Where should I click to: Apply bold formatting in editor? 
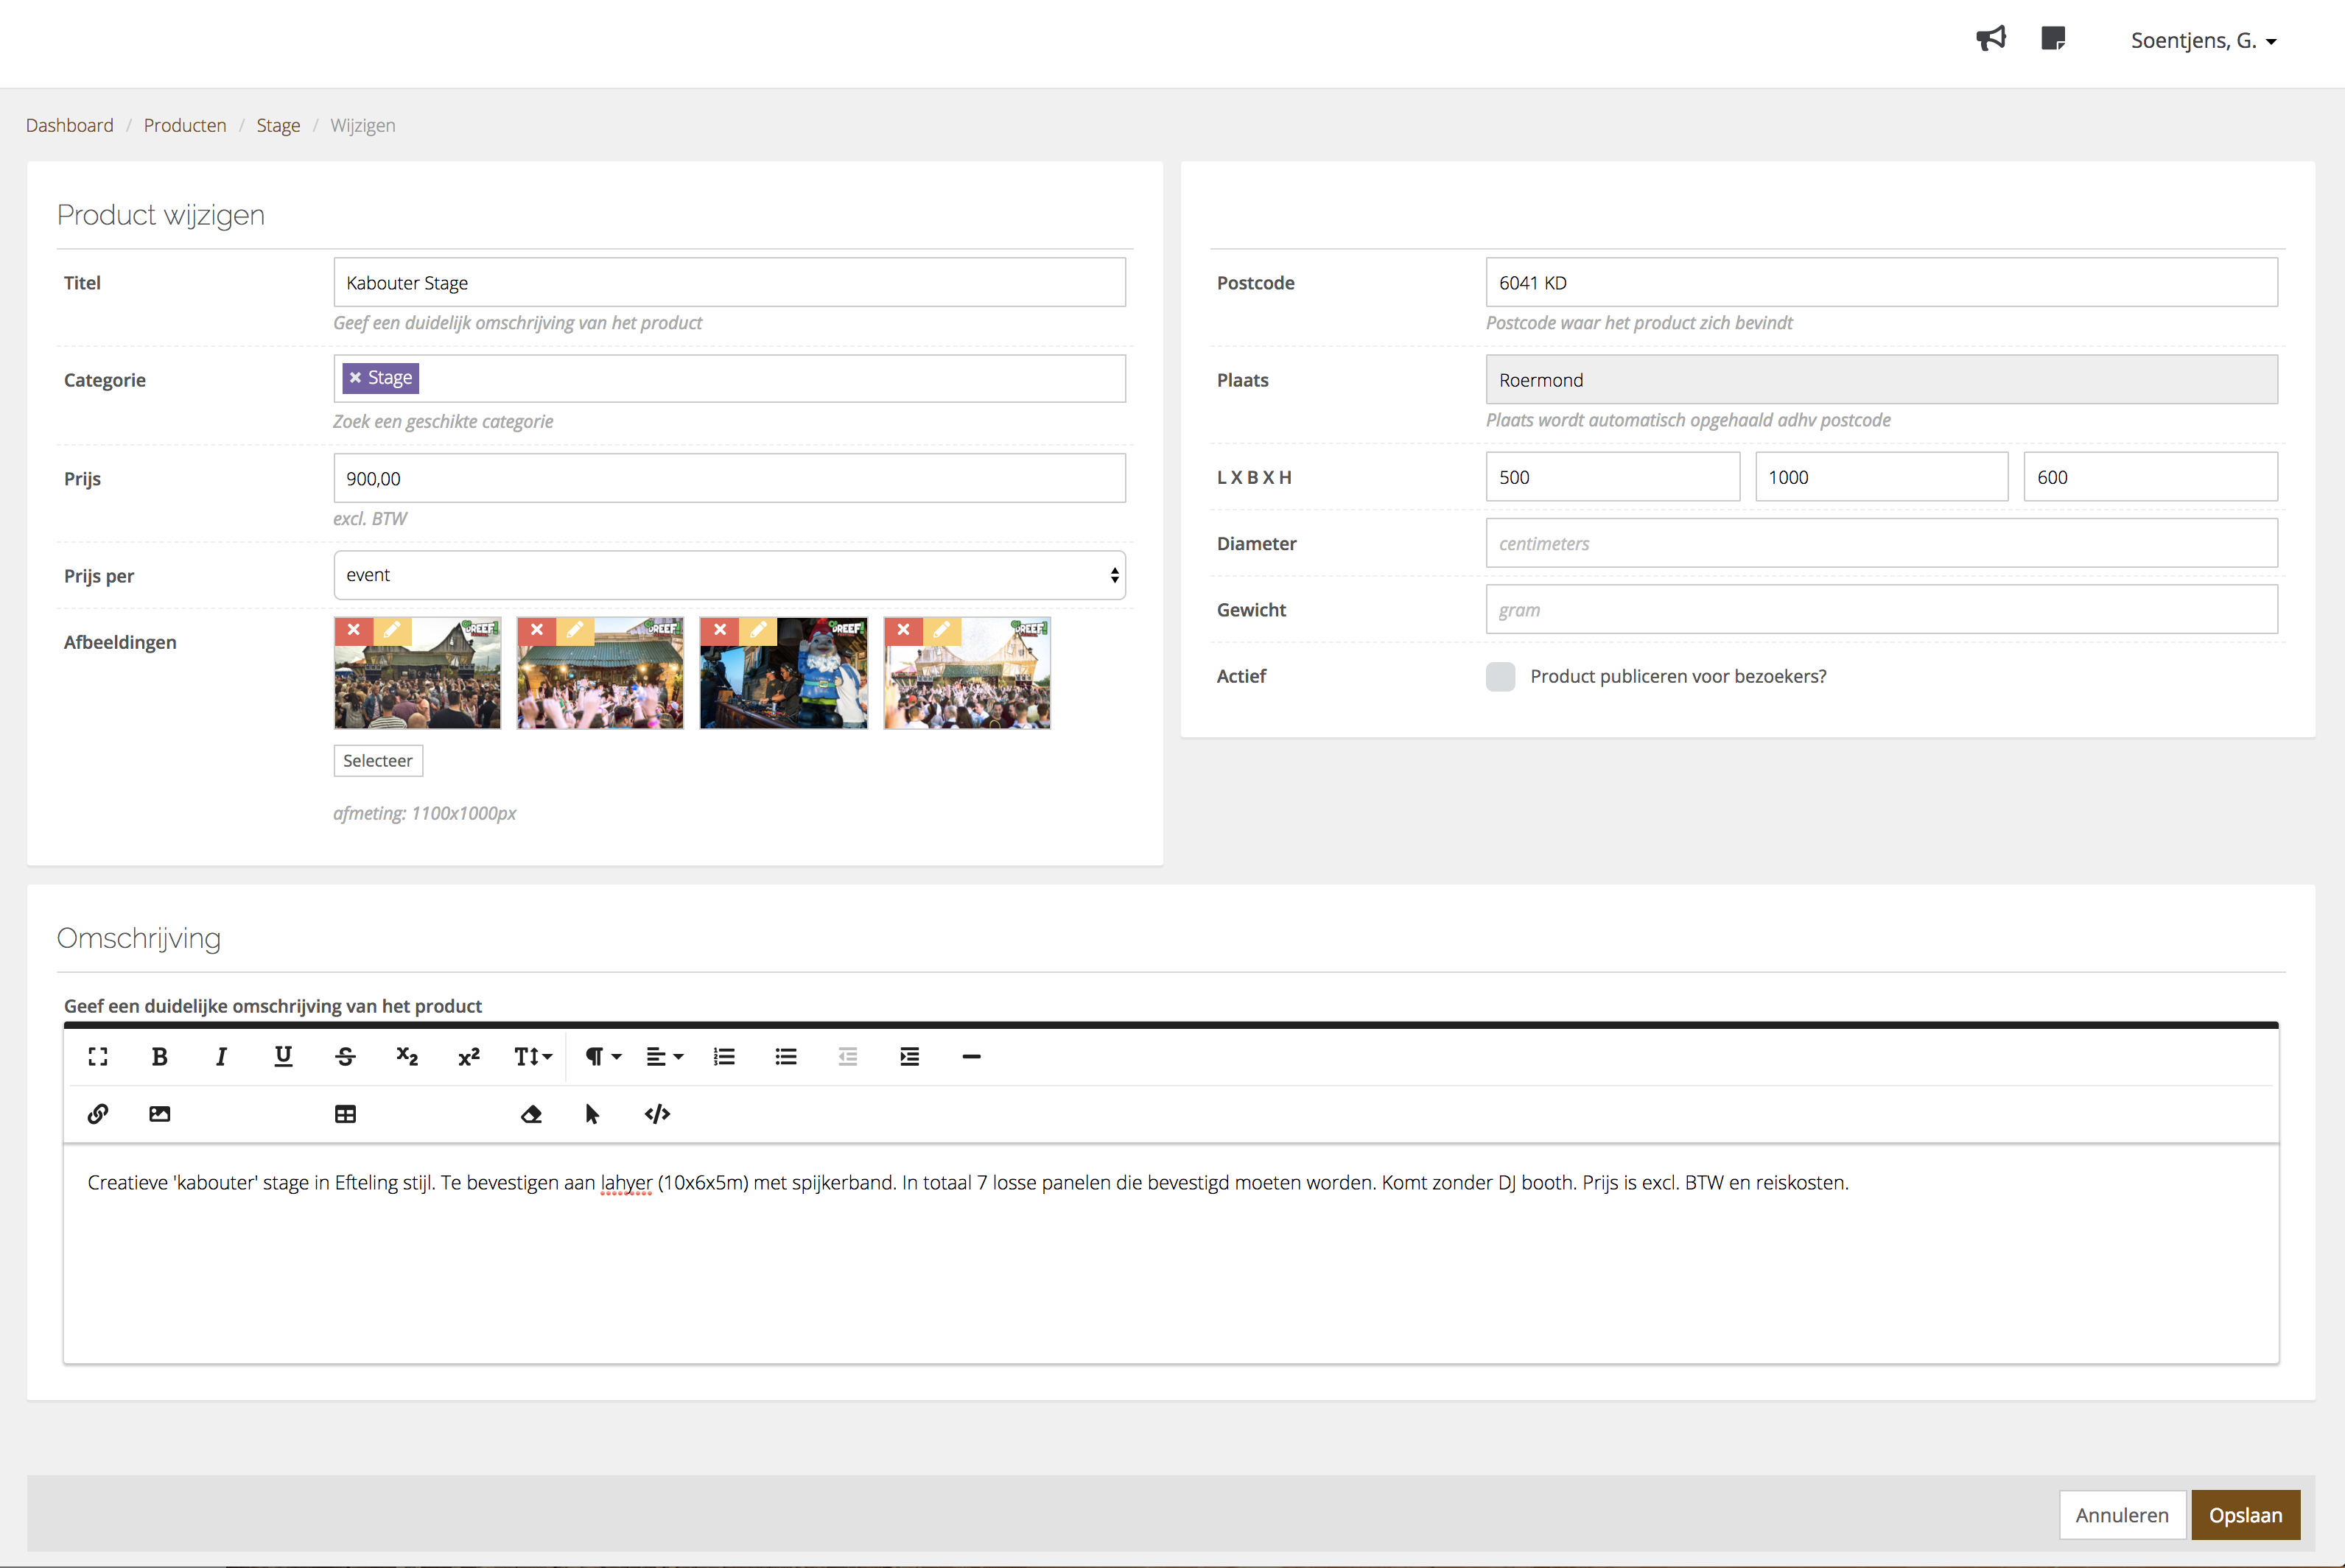[x=159, y=1057]
